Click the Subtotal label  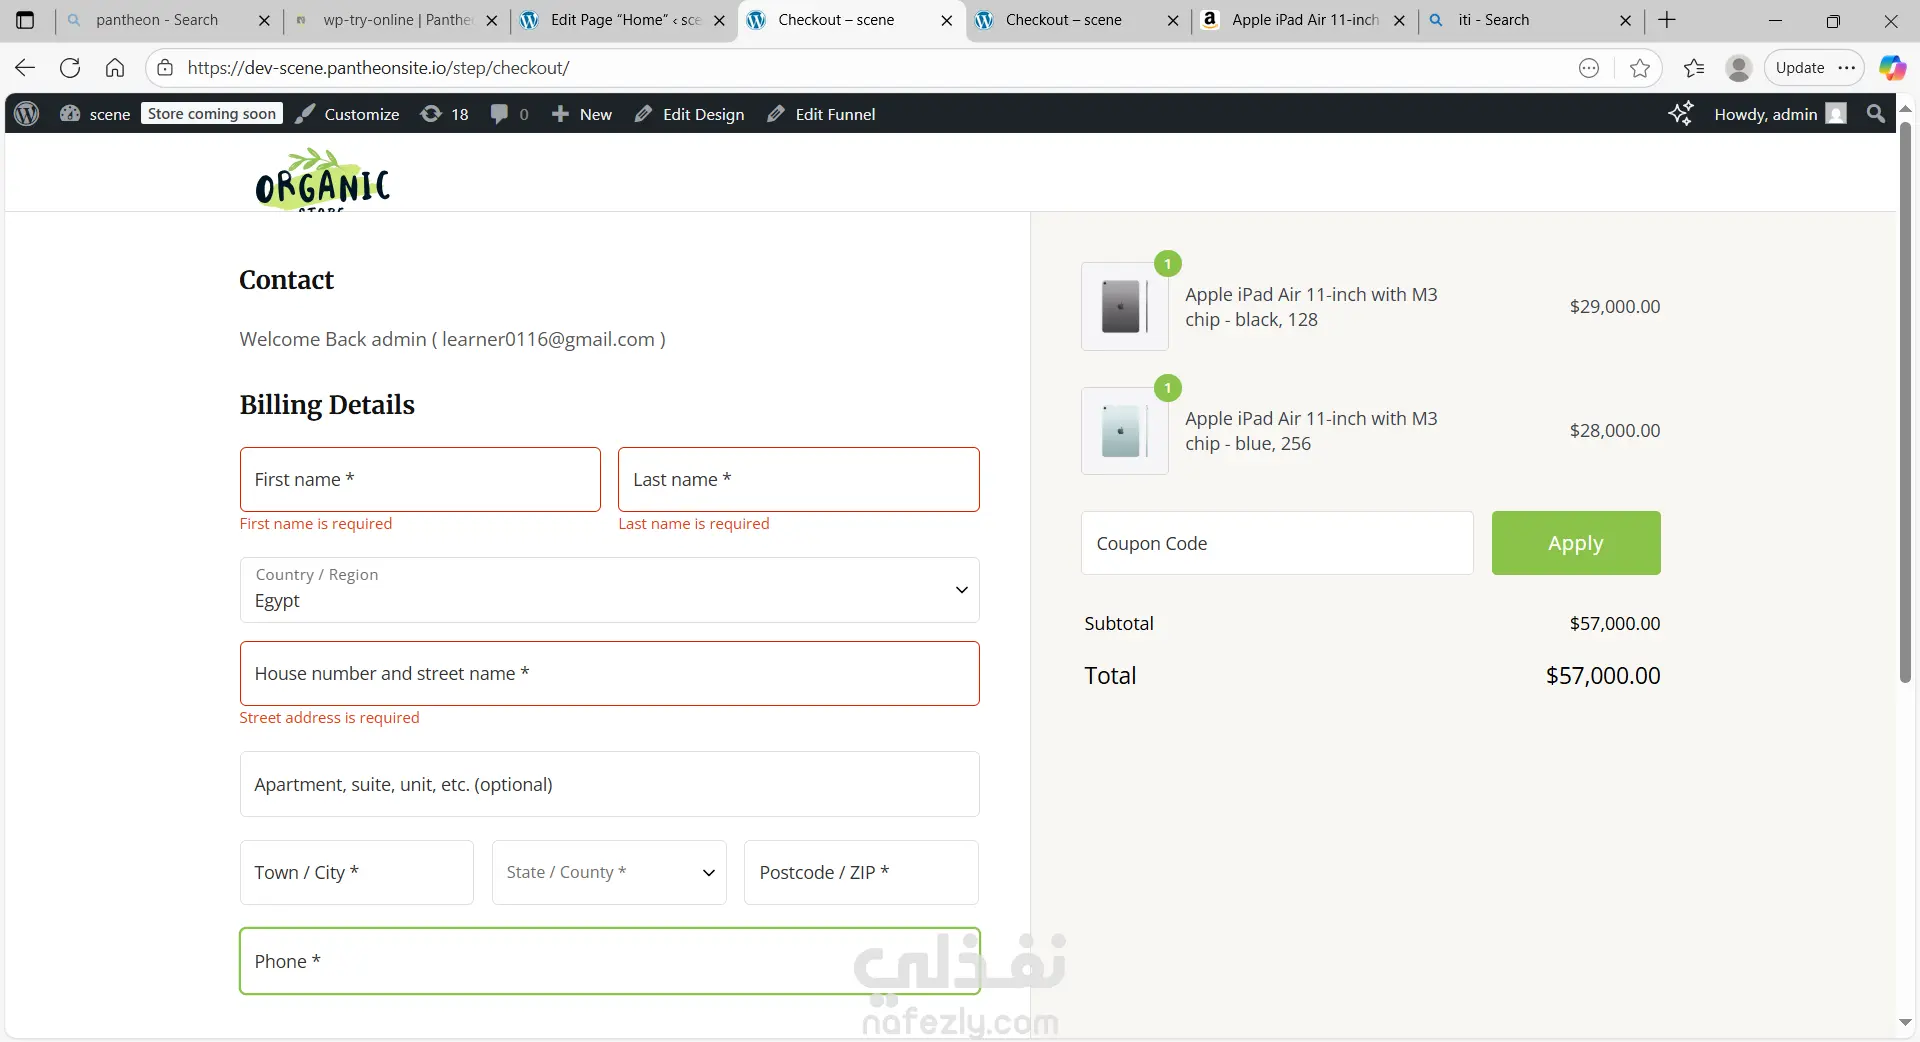point(1119,624)
